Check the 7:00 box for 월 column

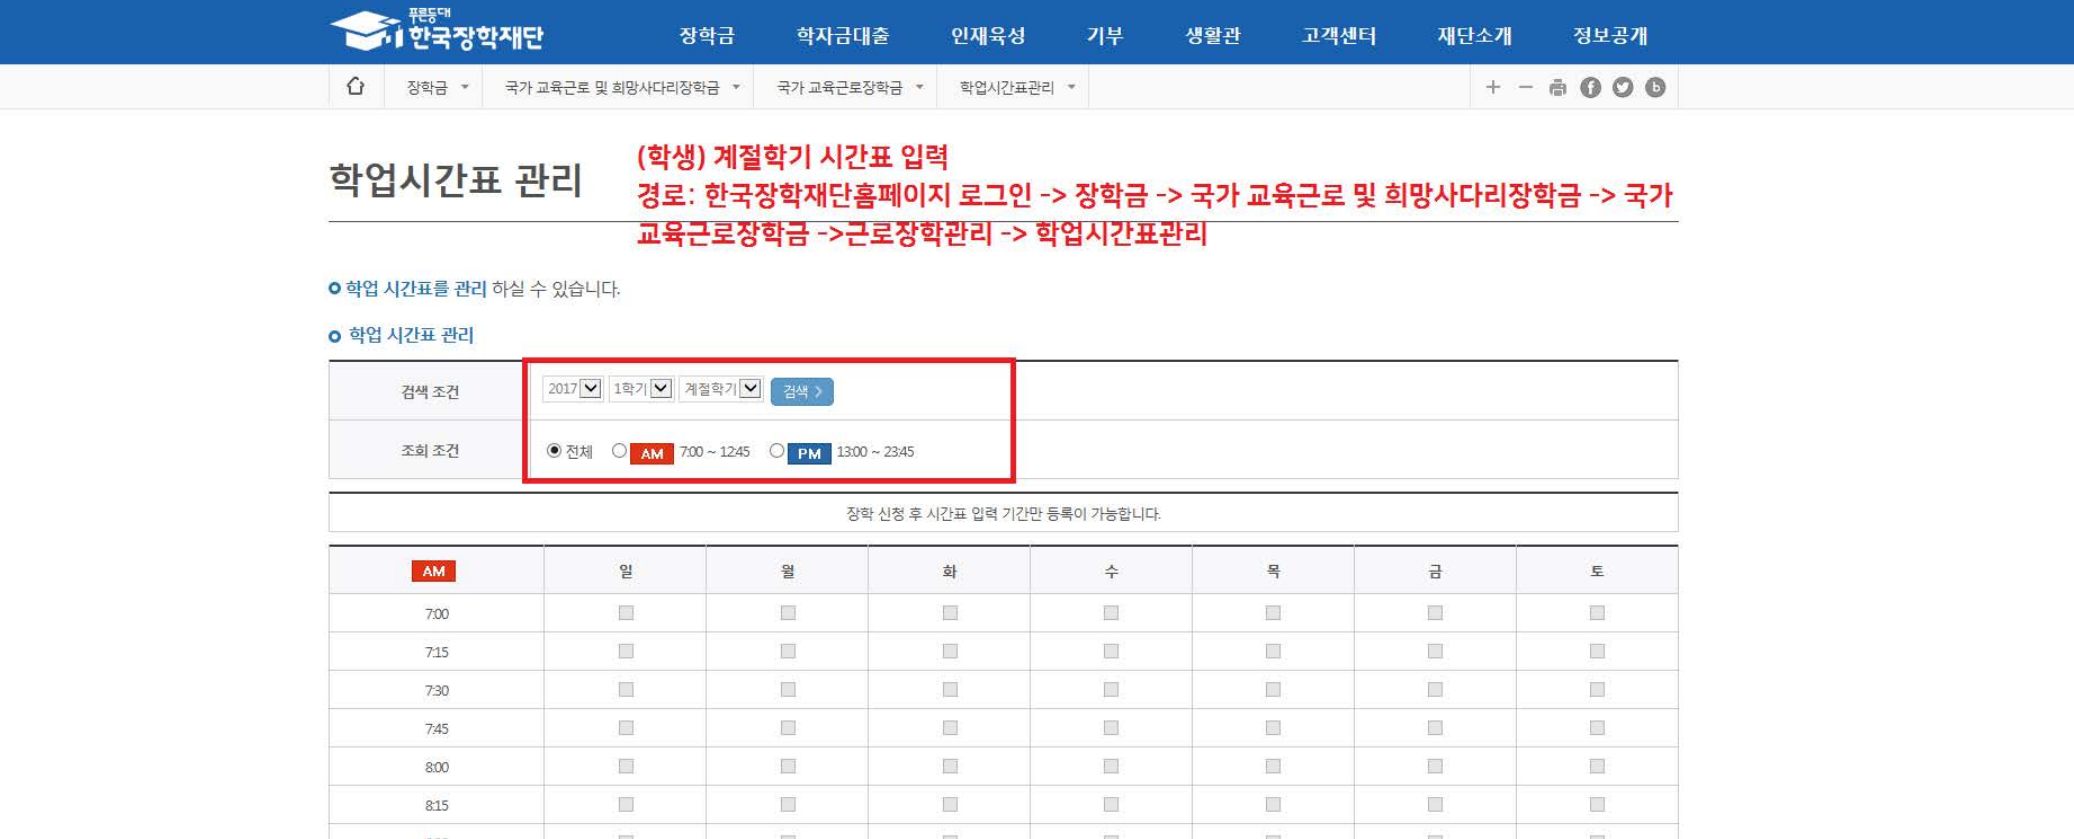pyautogui.click(x=788, y=613)
